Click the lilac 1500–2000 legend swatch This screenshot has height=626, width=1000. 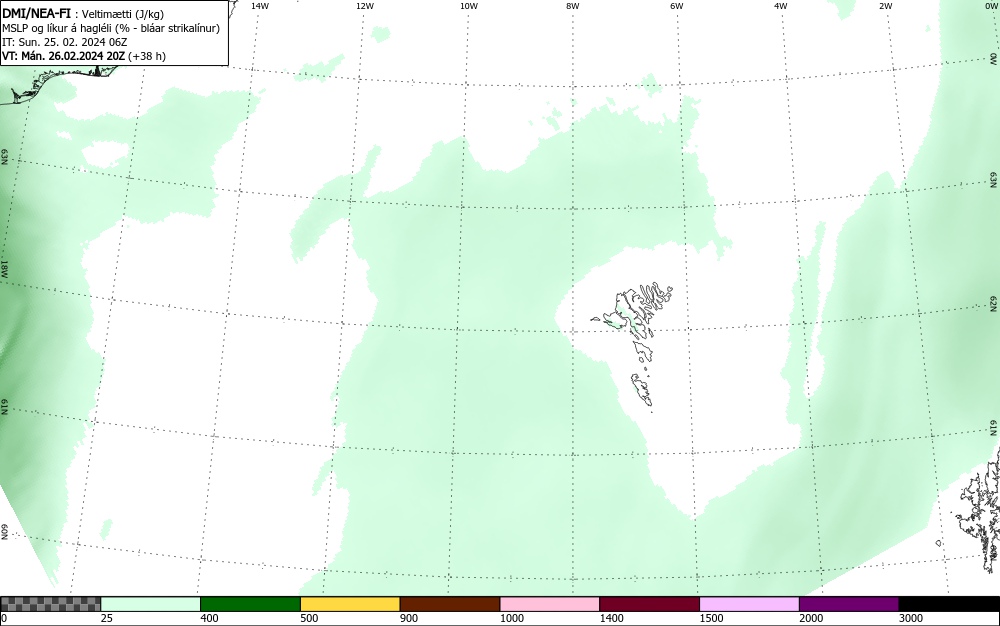(749, 604)
